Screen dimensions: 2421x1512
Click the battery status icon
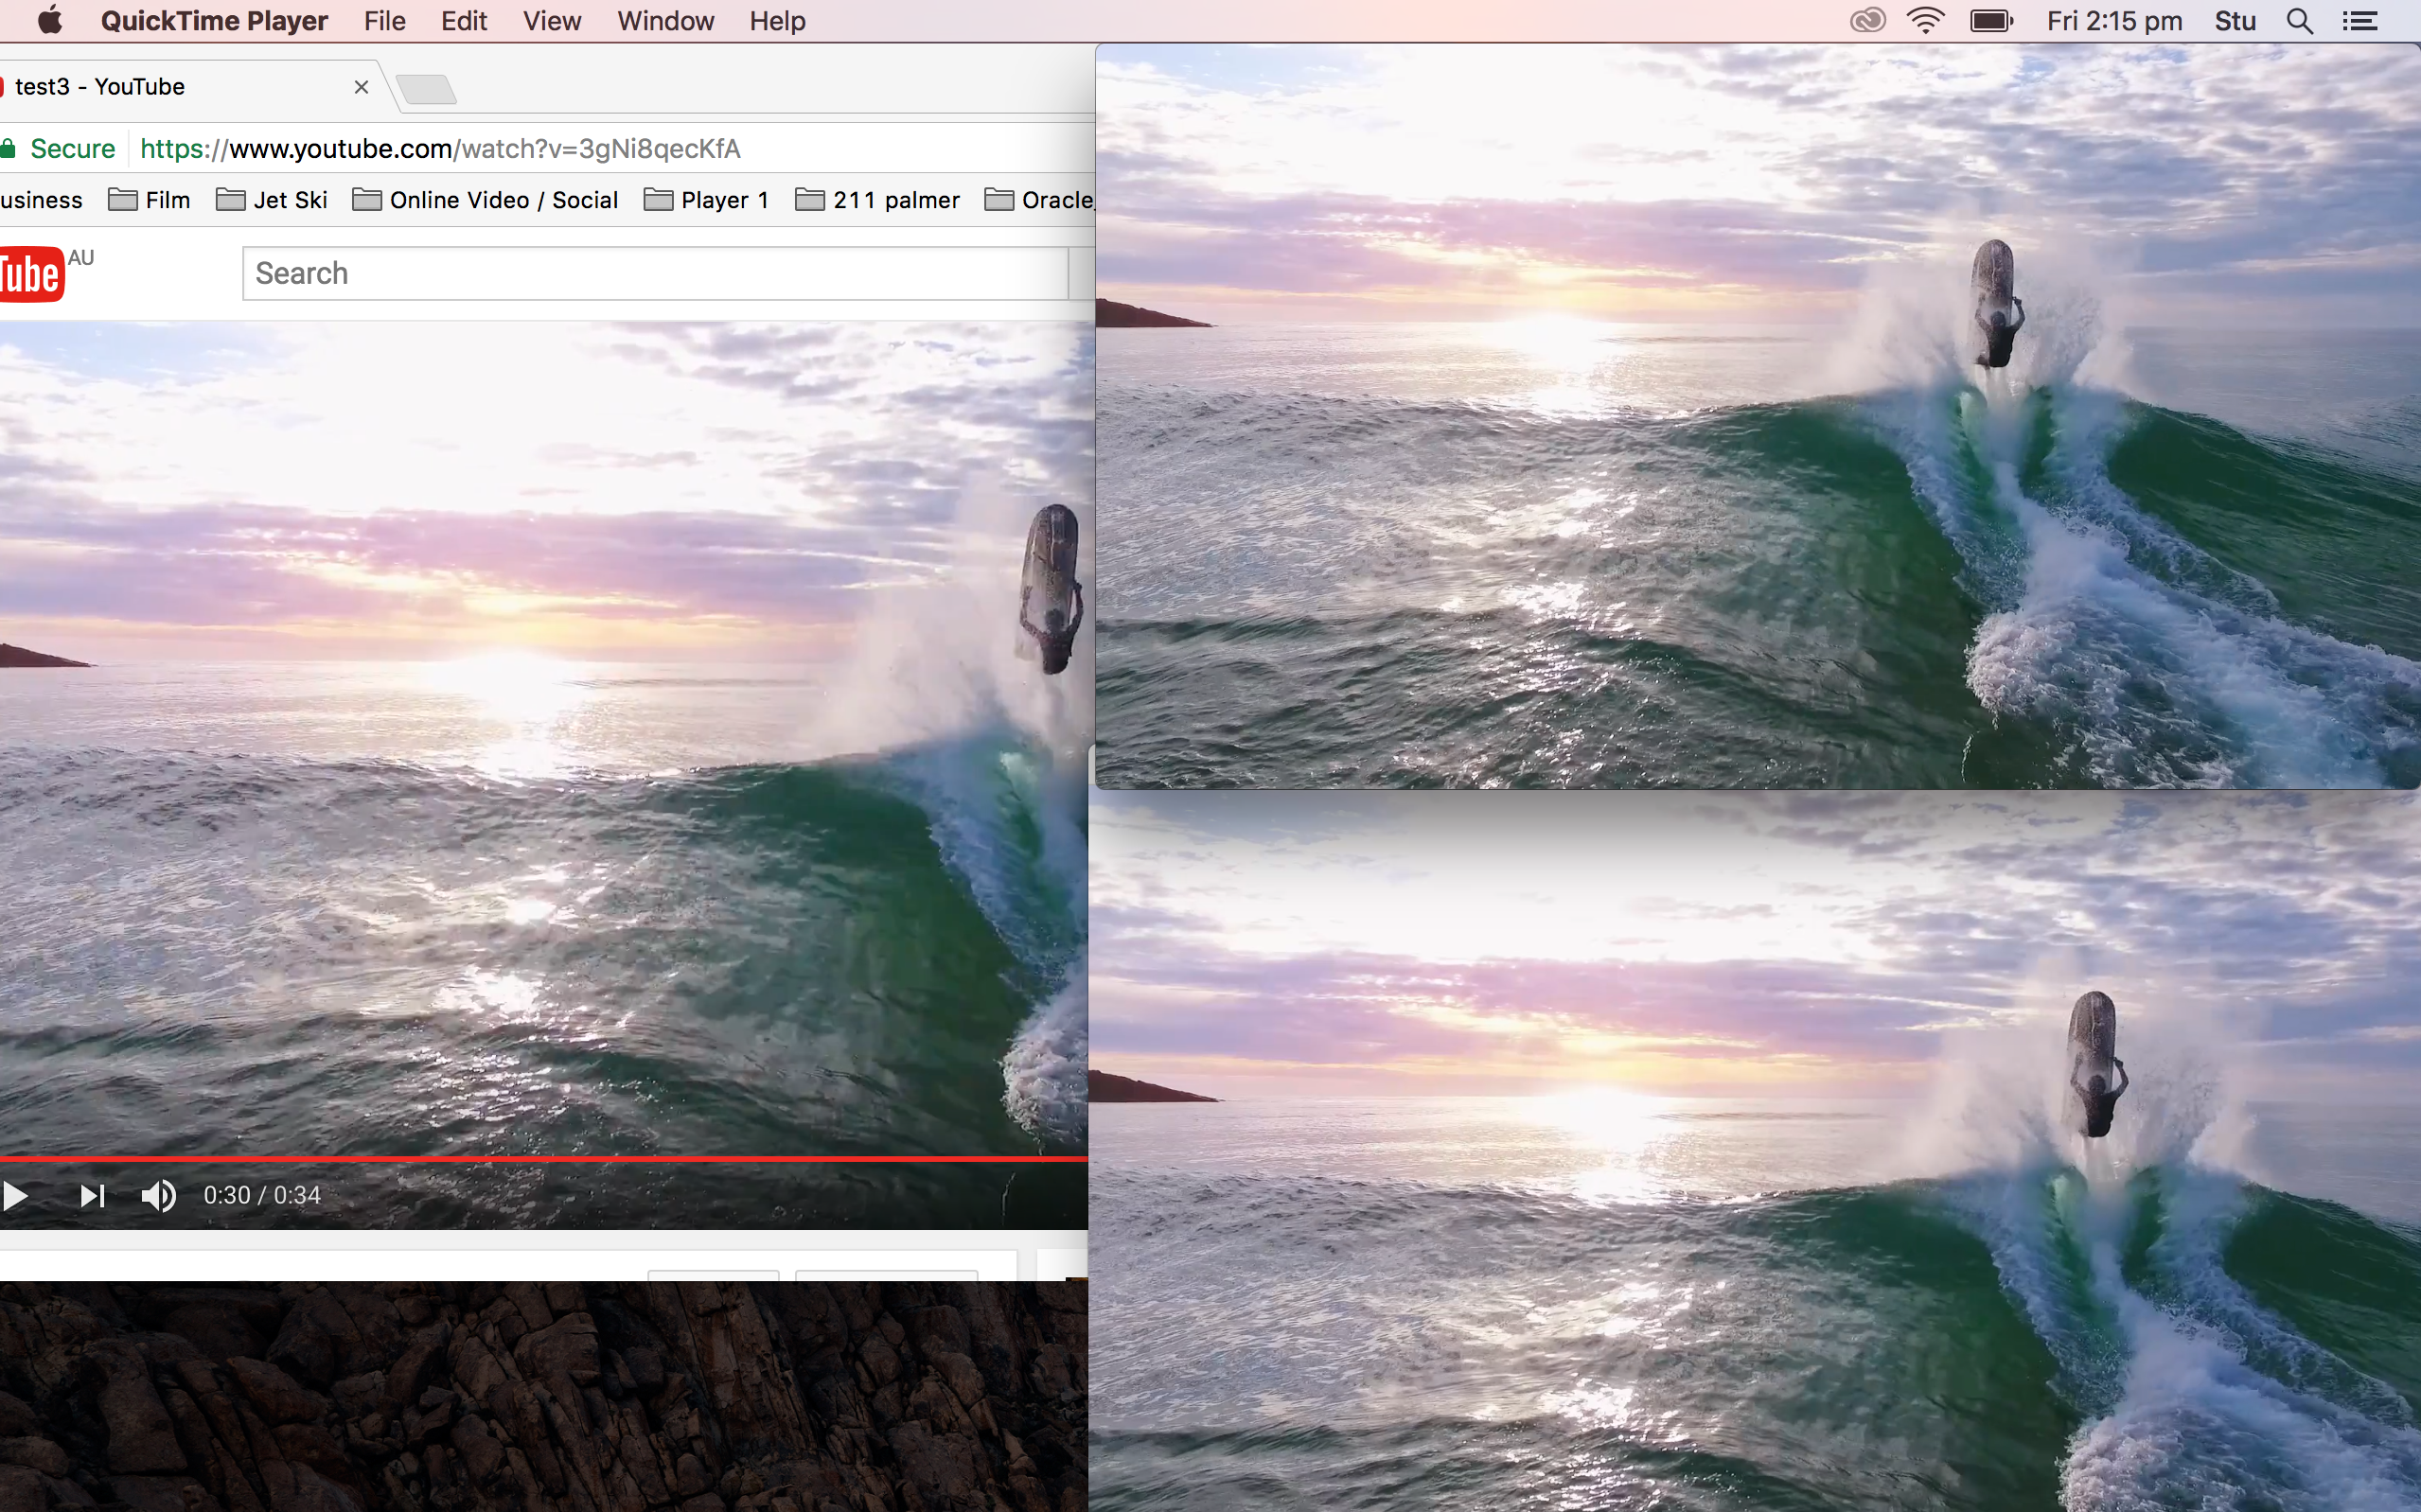(x=1991, y=21)
